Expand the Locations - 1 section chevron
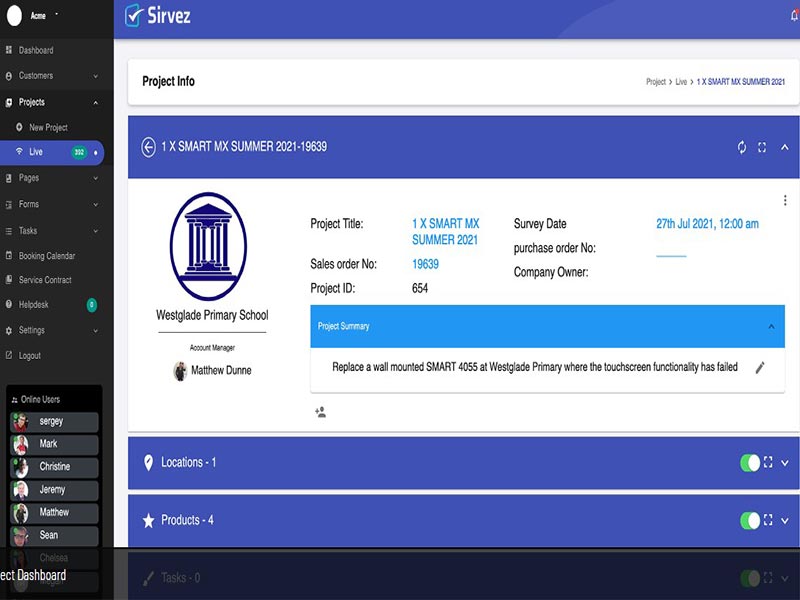This screenshot has height=600, width=800. coord(785,463)
